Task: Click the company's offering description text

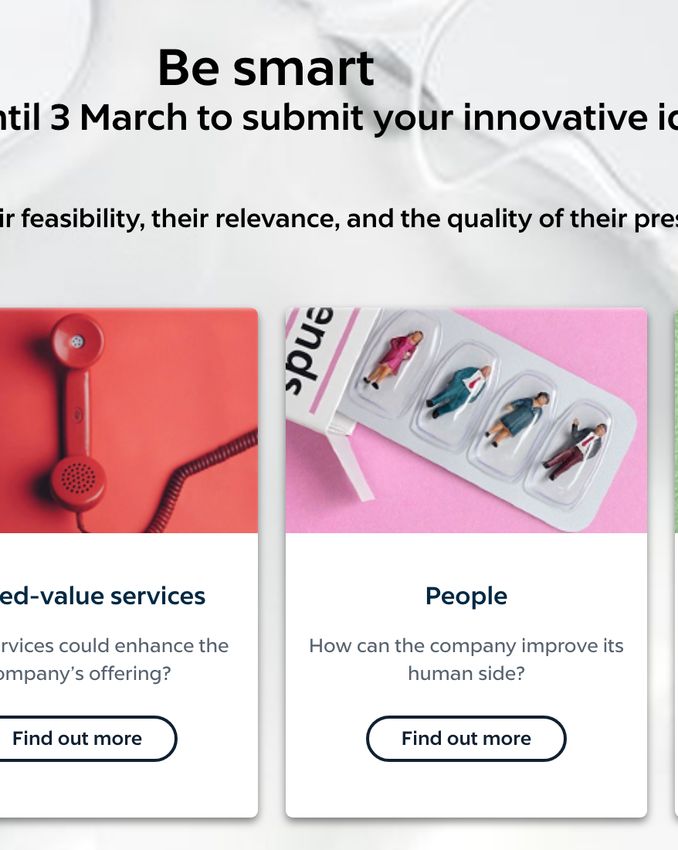Action: coord(114,659)
